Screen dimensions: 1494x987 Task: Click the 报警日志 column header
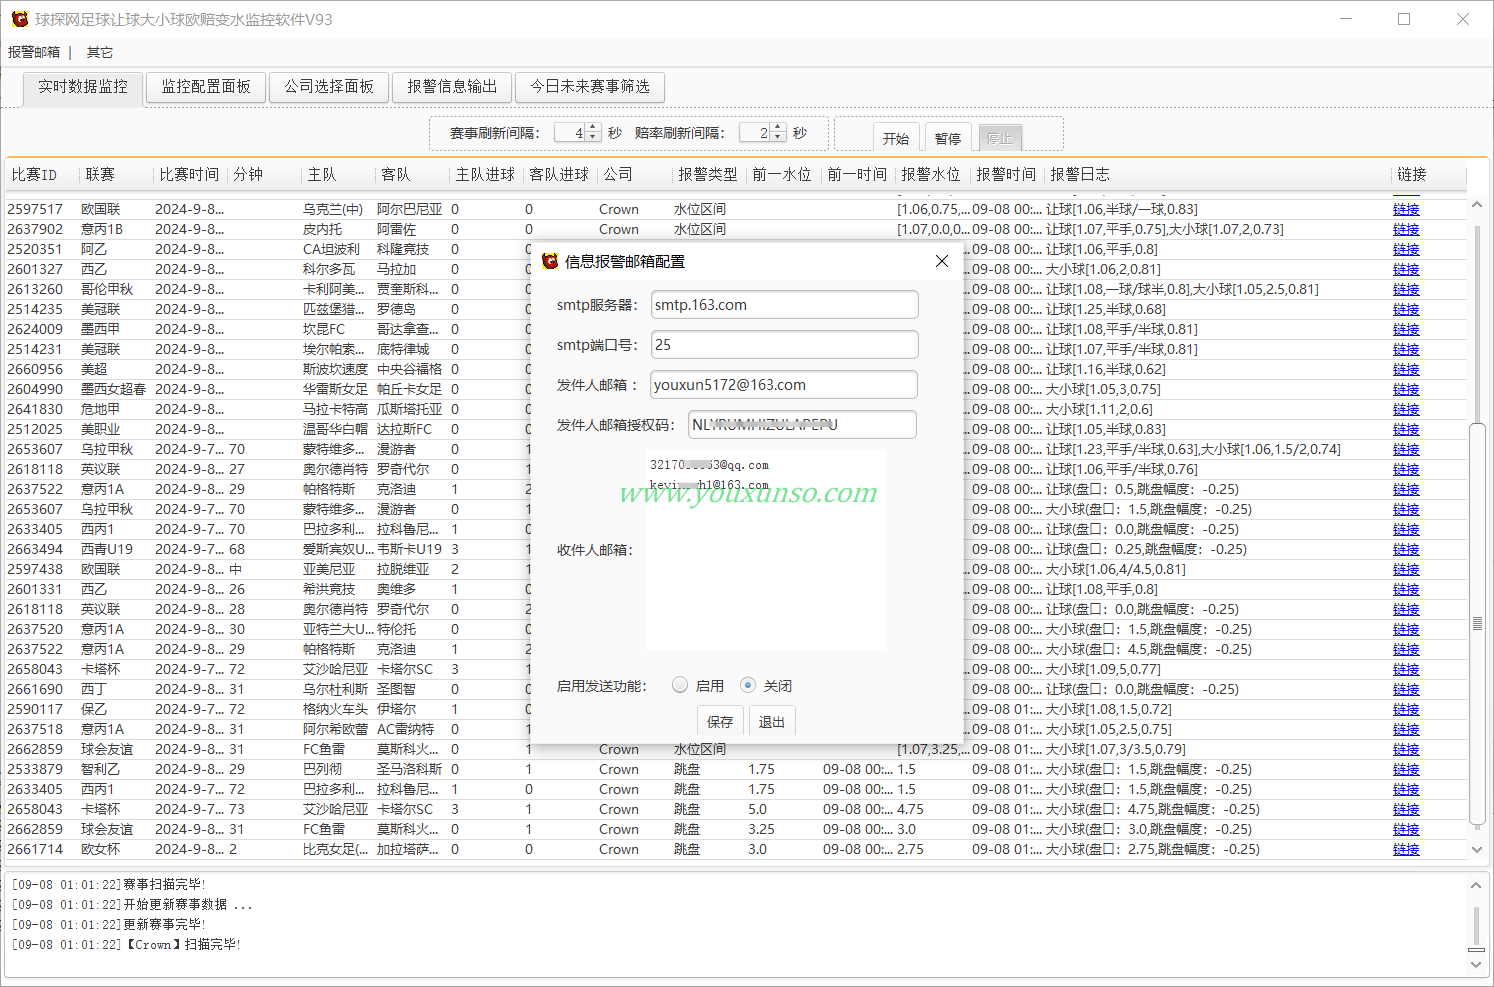click(1218, 174)
